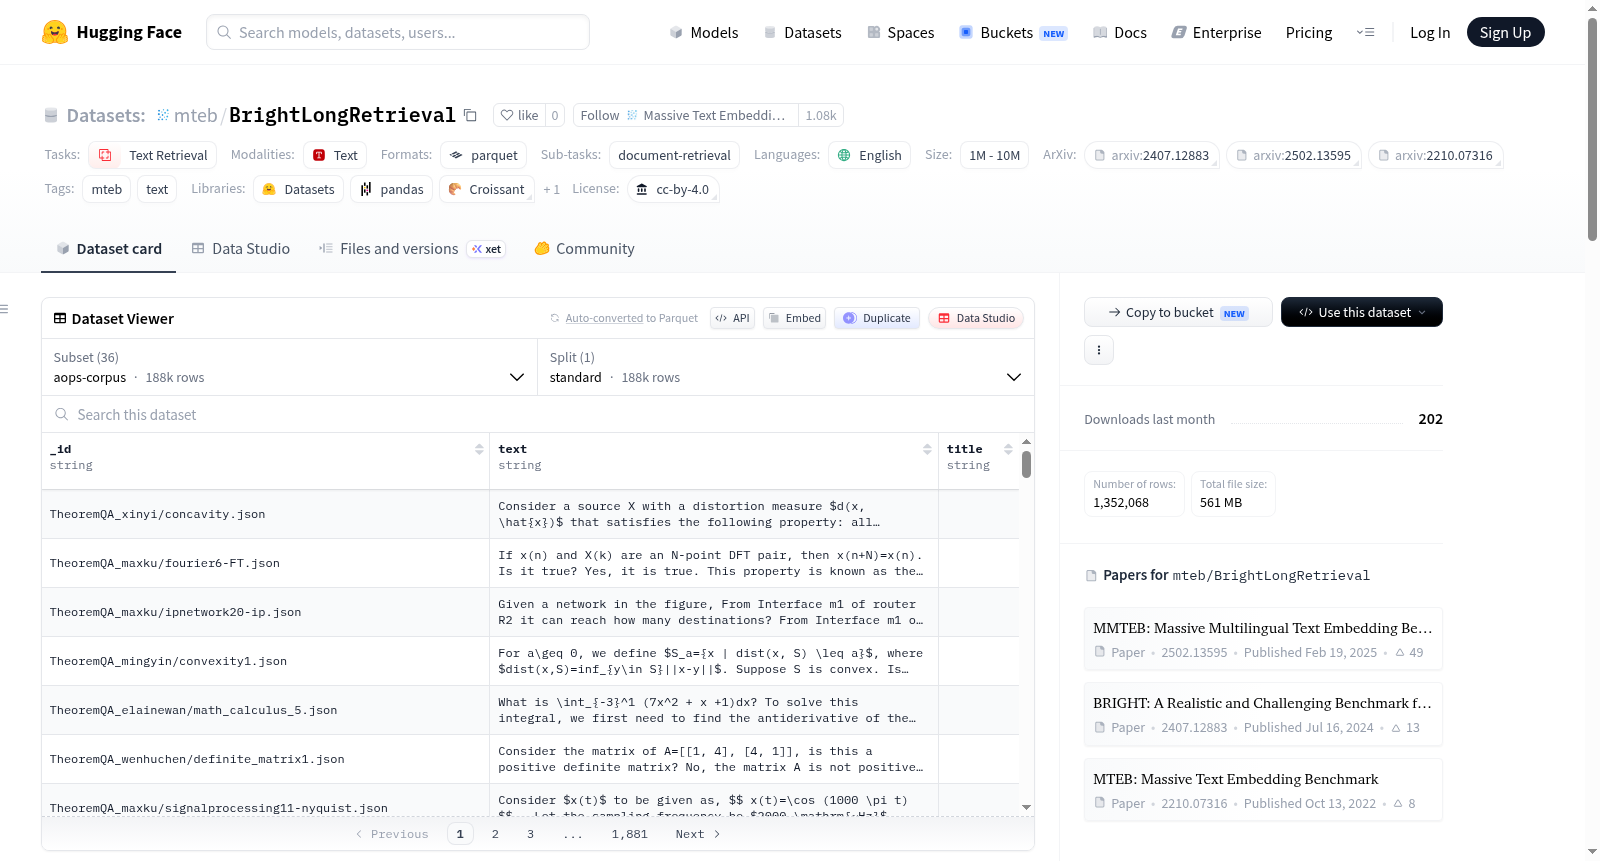Select the Croissant library tag
The width and height of the screenshot is (1600, 861).
[x=486, y=189]
